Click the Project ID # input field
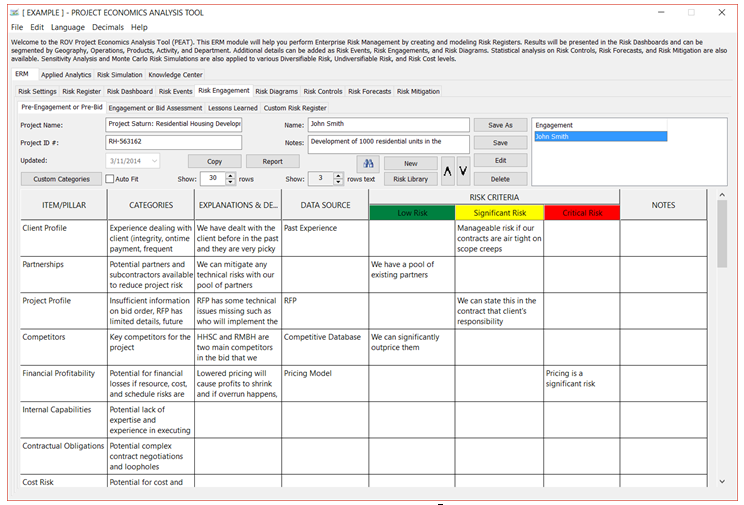744x505 pixels. pyautogui.click(x=174, y=142)
